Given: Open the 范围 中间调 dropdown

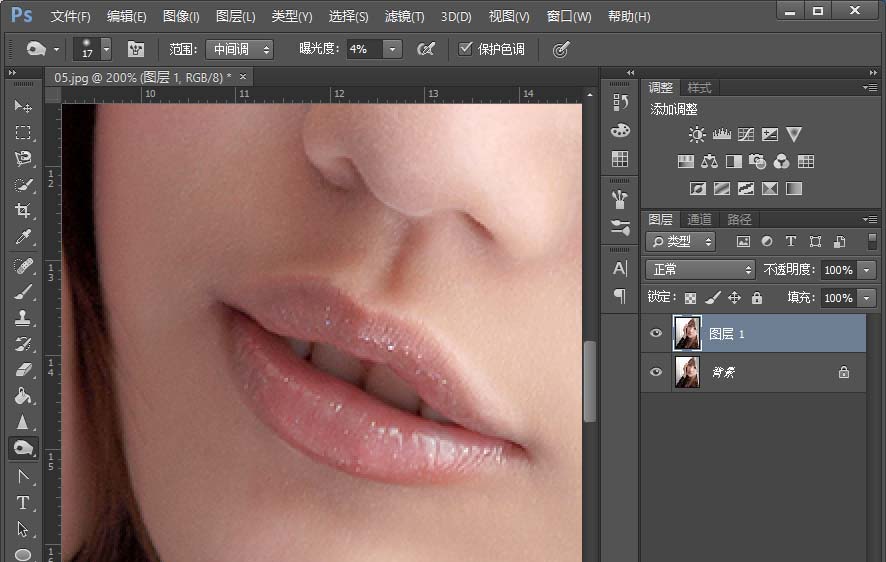Looking at the screenshot, I should coord(239,49).
